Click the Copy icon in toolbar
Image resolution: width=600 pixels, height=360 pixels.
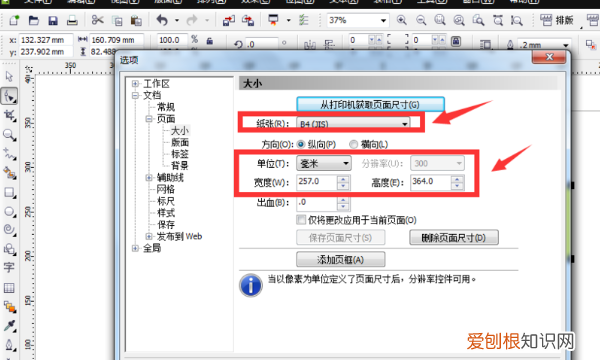click(117, 20)
